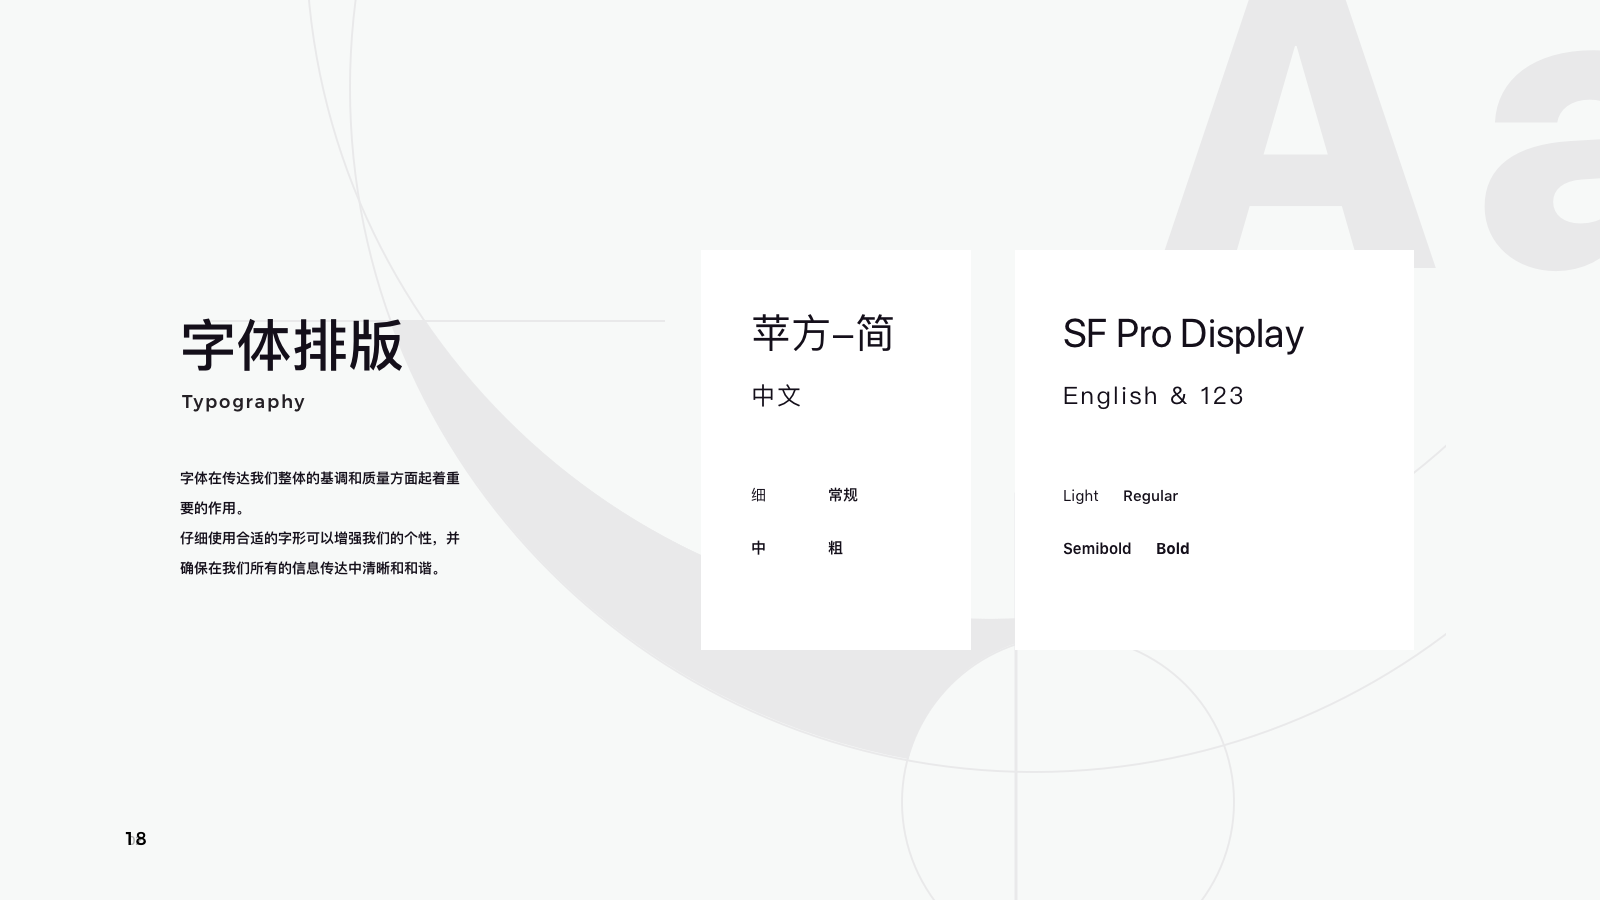This screenshot has width=1600, height=900.
Task: Click the line 要的作用。
Action: click(213, 508)
